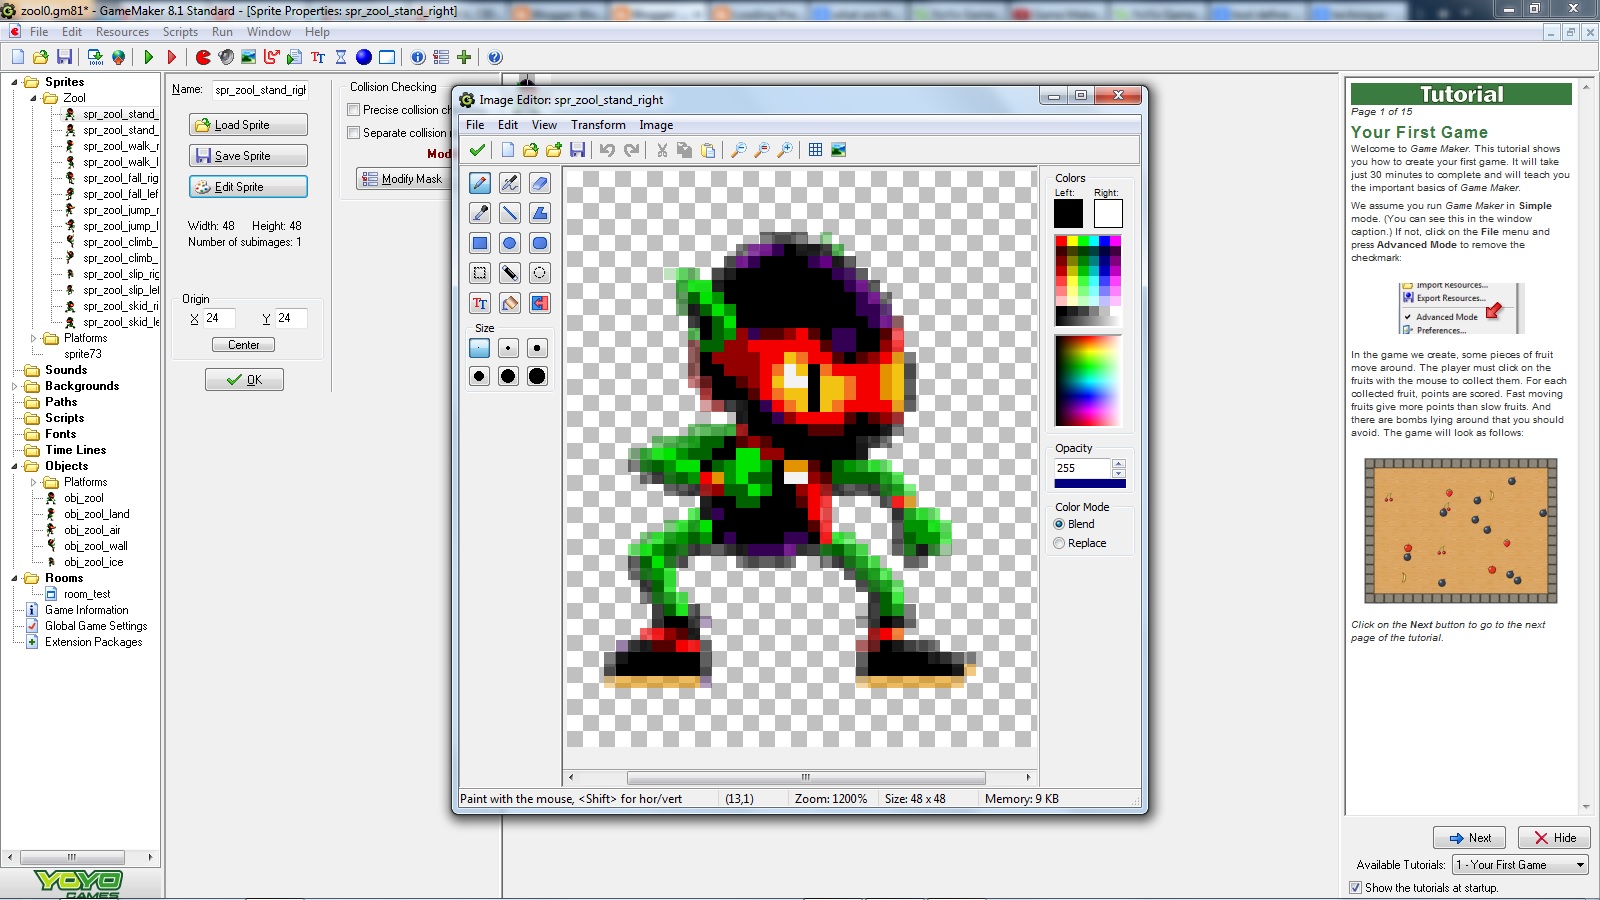Expand the Platforms folder under Objects
1600x900 pixels.
(33, 482)
